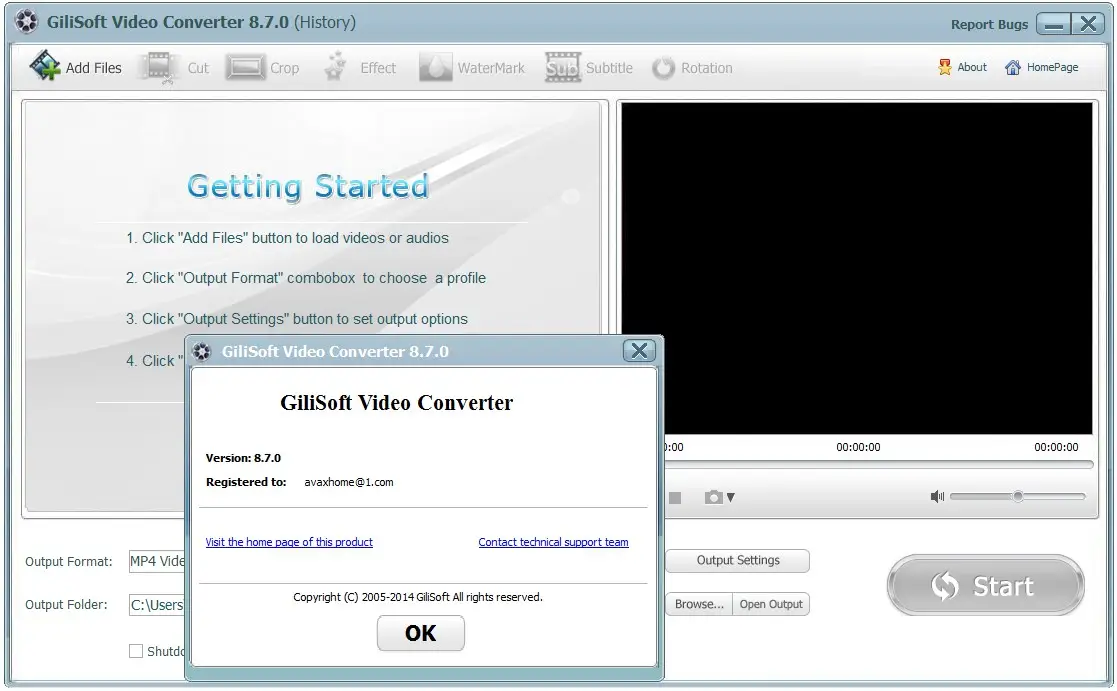1117x691 pixels.
Task: Click the WaterMark droplet icon
Action: pyautogui.click(x=435, y=68)
